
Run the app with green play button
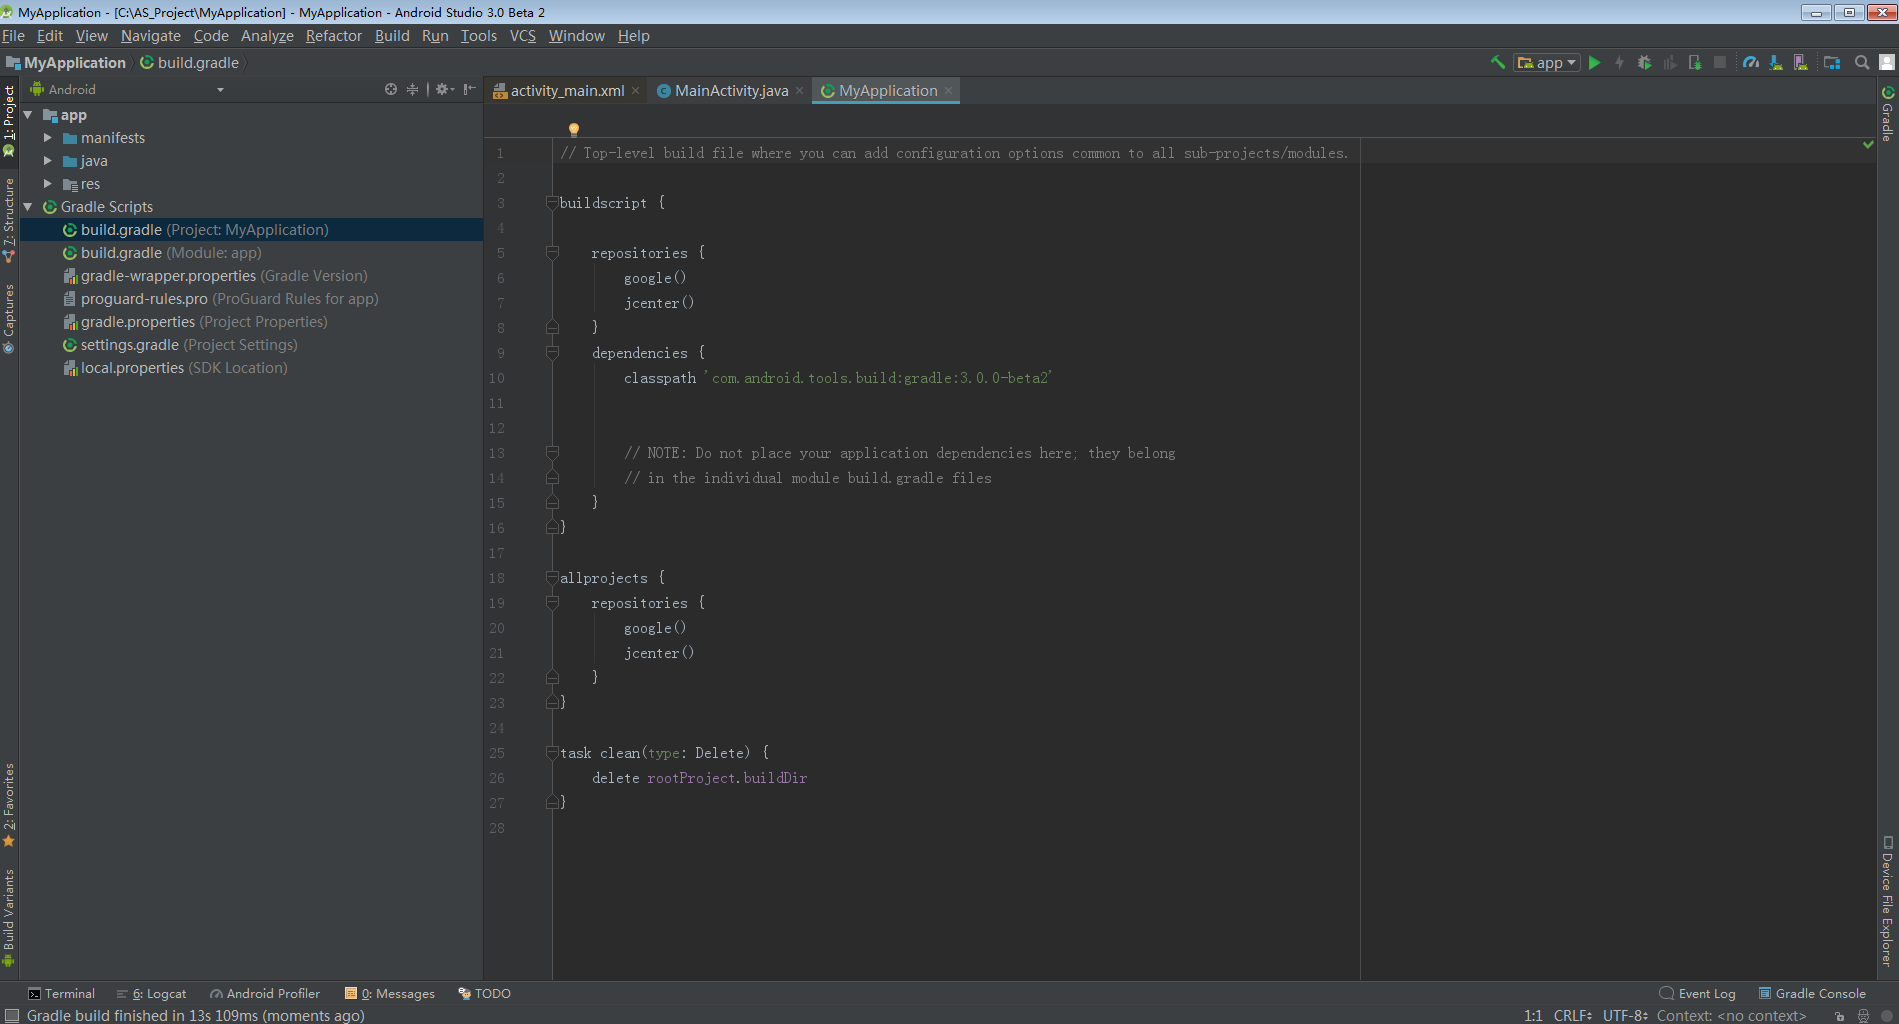coord(1595,62)
